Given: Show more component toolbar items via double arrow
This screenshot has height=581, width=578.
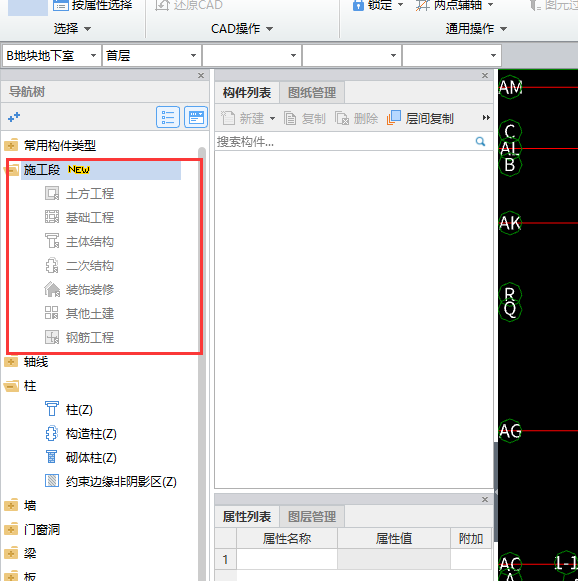Looking at the screenshot, I should 486,118.
